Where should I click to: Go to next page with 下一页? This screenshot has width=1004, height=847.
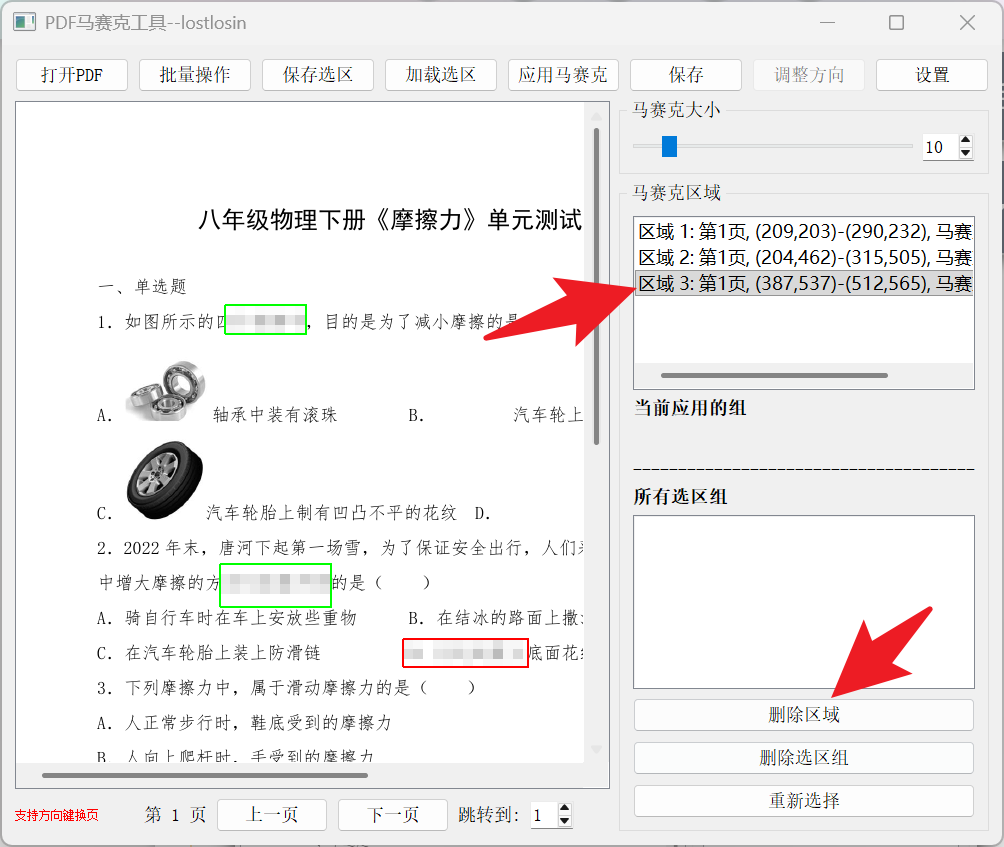coord(392,814)
